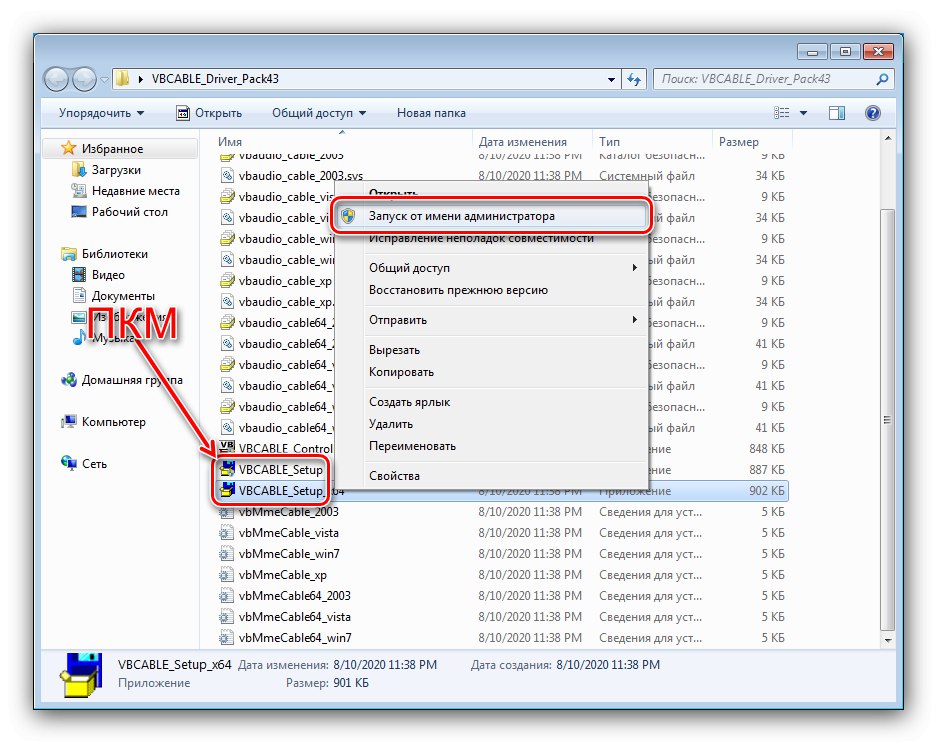Image resolution: width=937 pixels, height=743 pixels.
Task: Select VBCABLE_Driver_Pack43 in the address path
Action: [215, 79]
